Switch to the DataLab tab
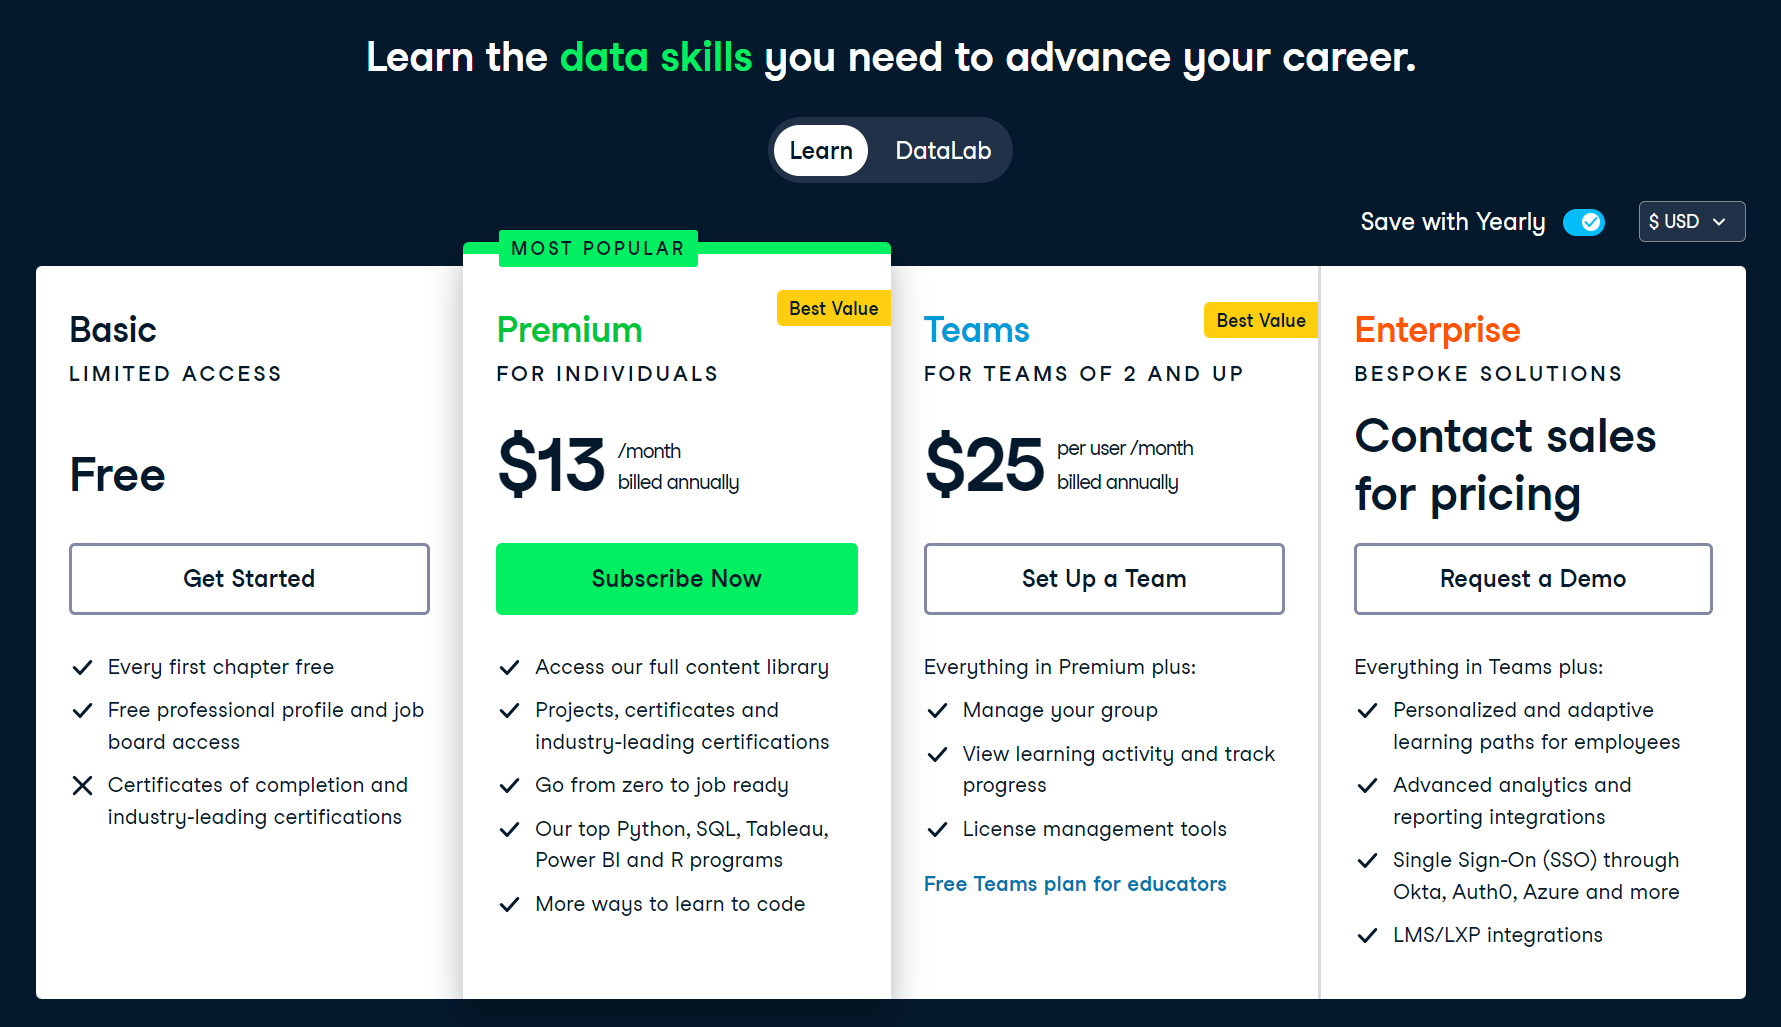Viewport: 1781px width, 1027px height. 943,150
